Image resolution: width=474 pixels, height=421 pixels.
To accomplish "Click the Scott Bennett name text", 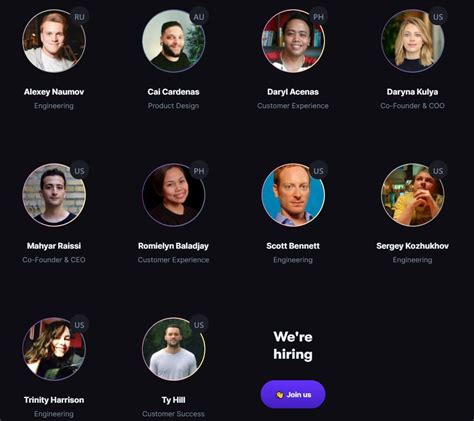I will [293, 246].
